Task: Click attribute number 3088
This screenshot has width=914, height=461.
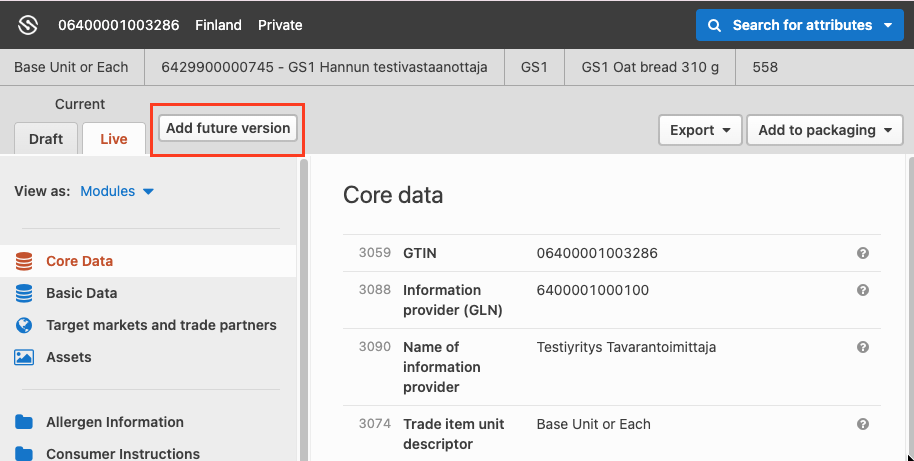Action: click(375, 289)
